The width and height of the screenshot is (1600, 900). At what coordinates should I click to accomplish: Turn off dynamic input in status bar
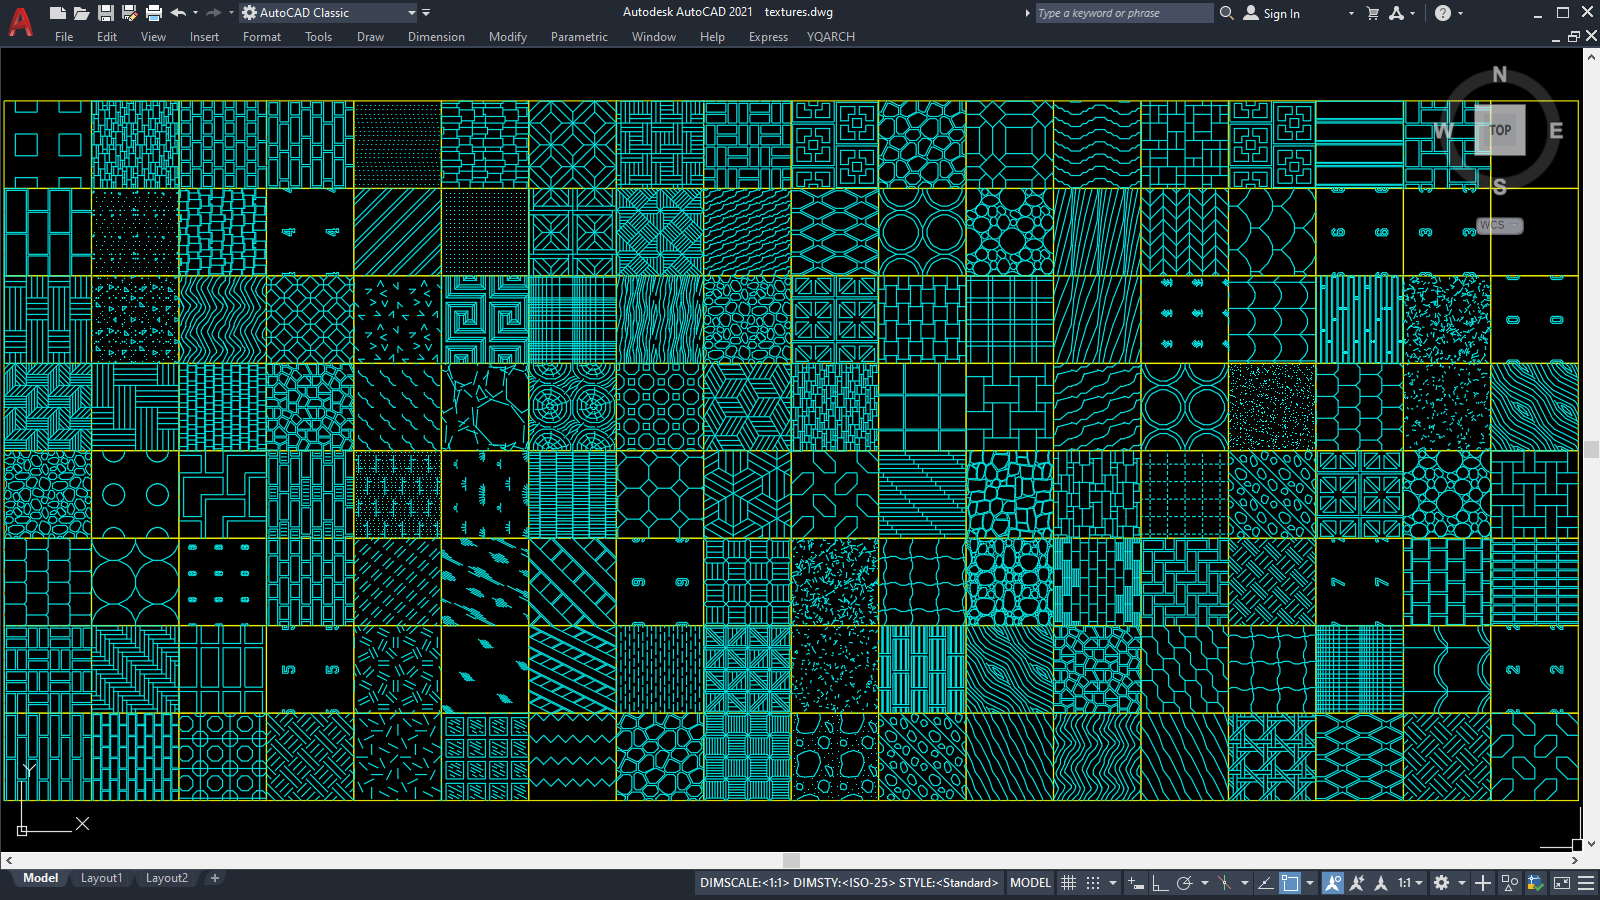point(1135,882)
